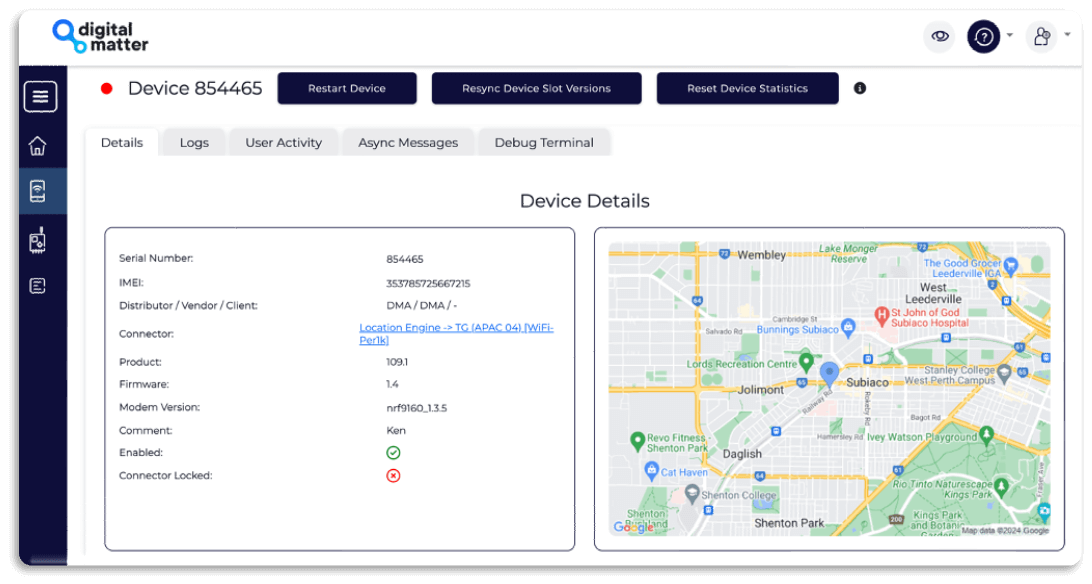This screenshot has width=1092, height=584.
Task: Click the Restart Device button
Action: tap(347, 88)
